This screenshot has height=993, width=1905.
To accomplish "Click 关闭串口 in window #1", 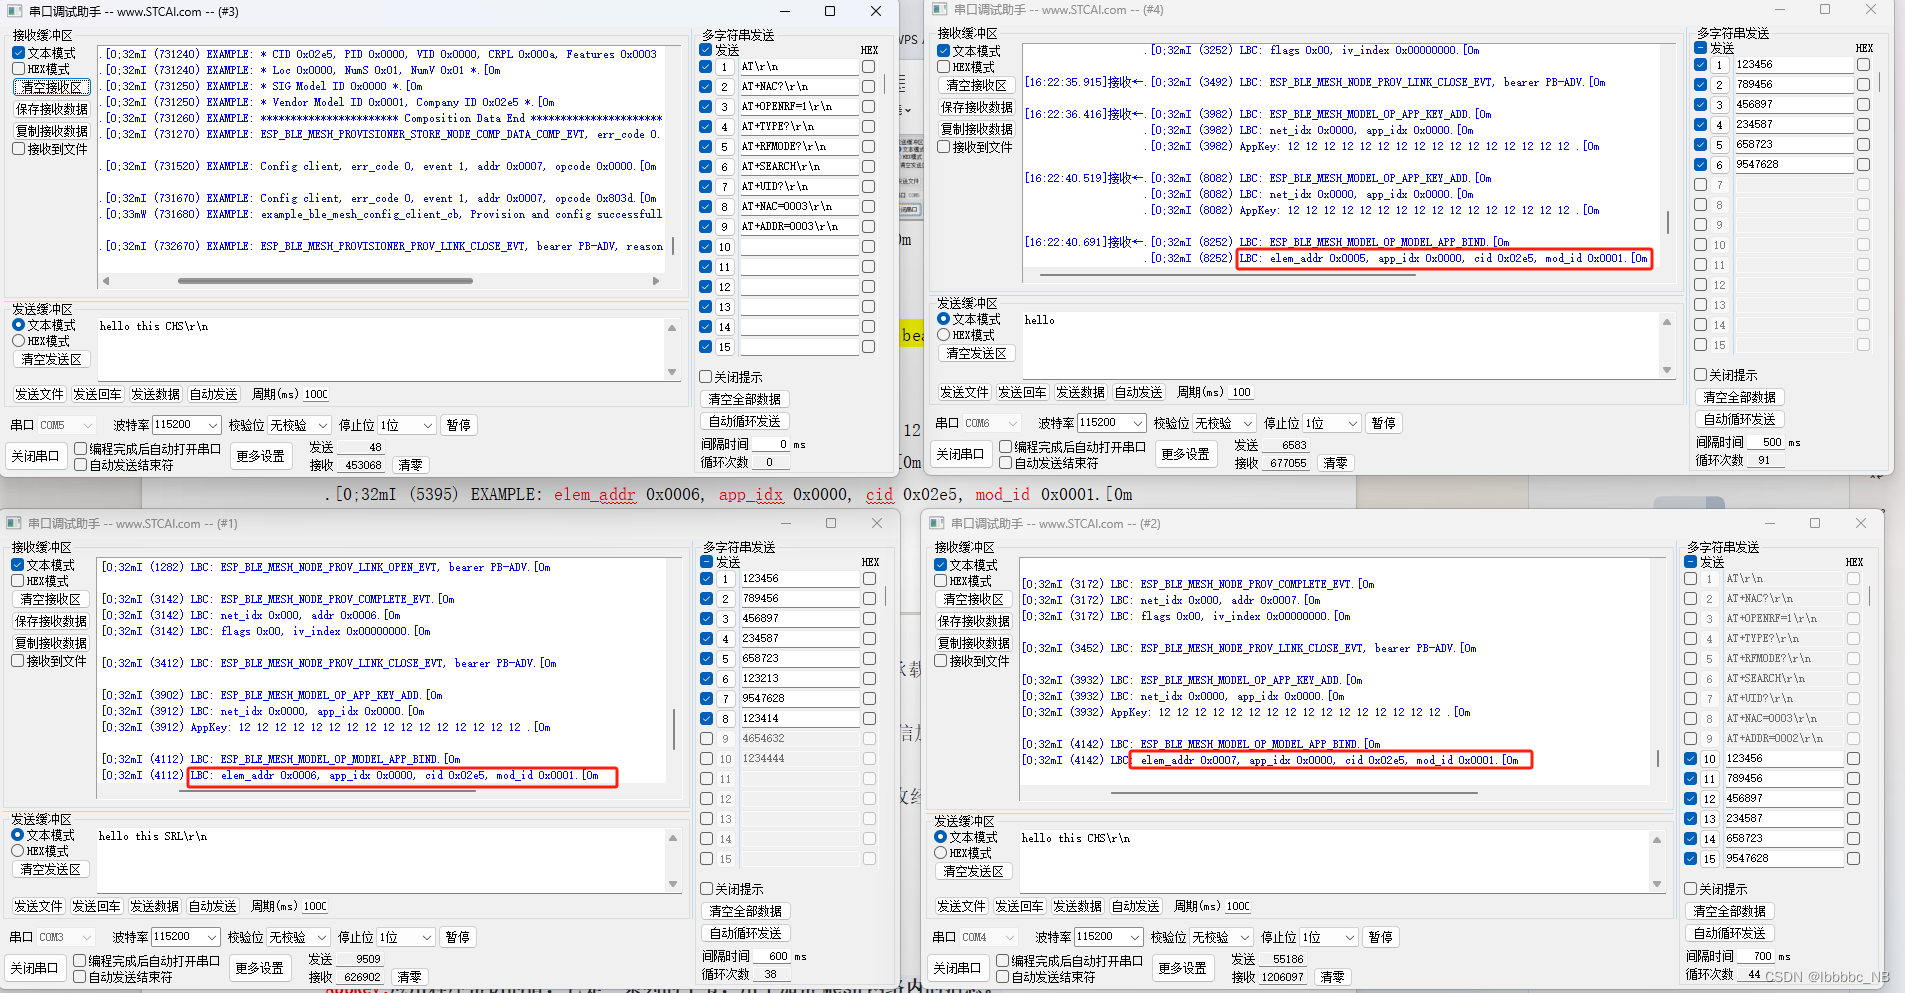I will pos(34,968).
